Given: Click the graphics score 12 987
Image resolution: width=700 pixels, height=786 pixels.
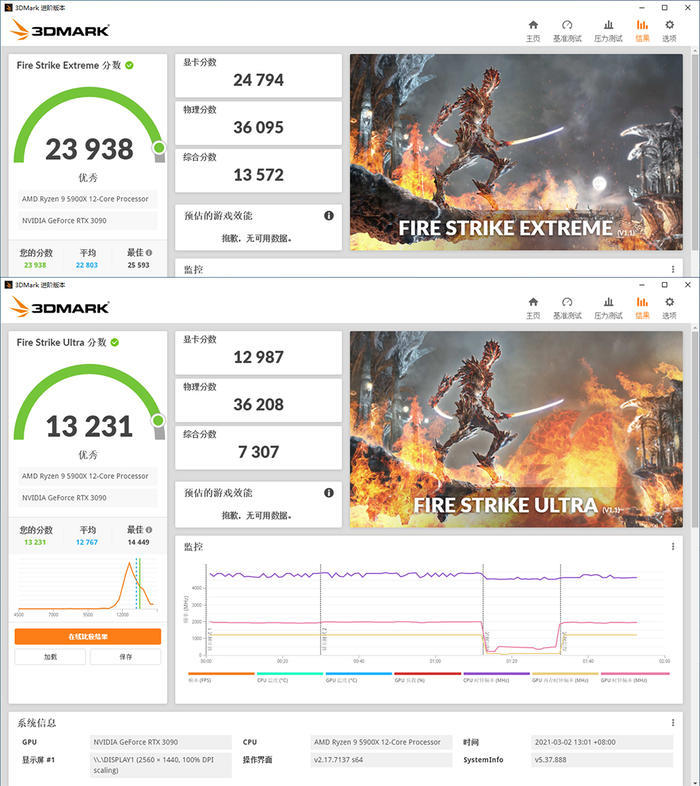Looking at the screenshot, I should pos(258,357).
